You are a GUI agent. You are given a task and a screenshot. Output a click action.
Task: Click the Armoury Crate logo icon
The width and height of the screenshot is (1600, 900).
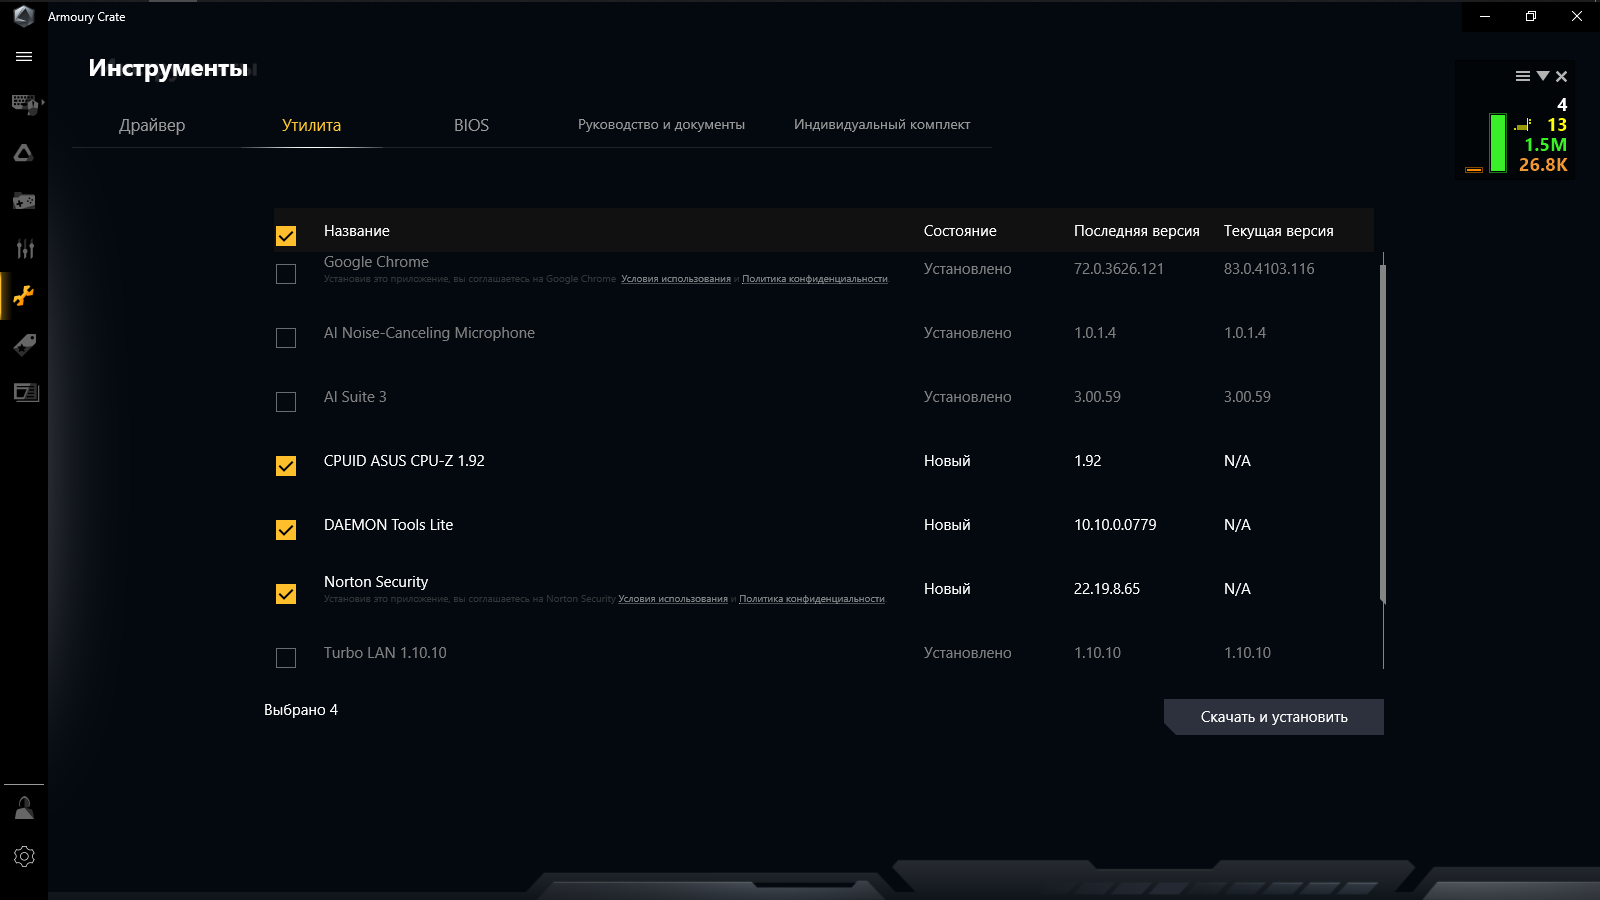click(24, 16)
